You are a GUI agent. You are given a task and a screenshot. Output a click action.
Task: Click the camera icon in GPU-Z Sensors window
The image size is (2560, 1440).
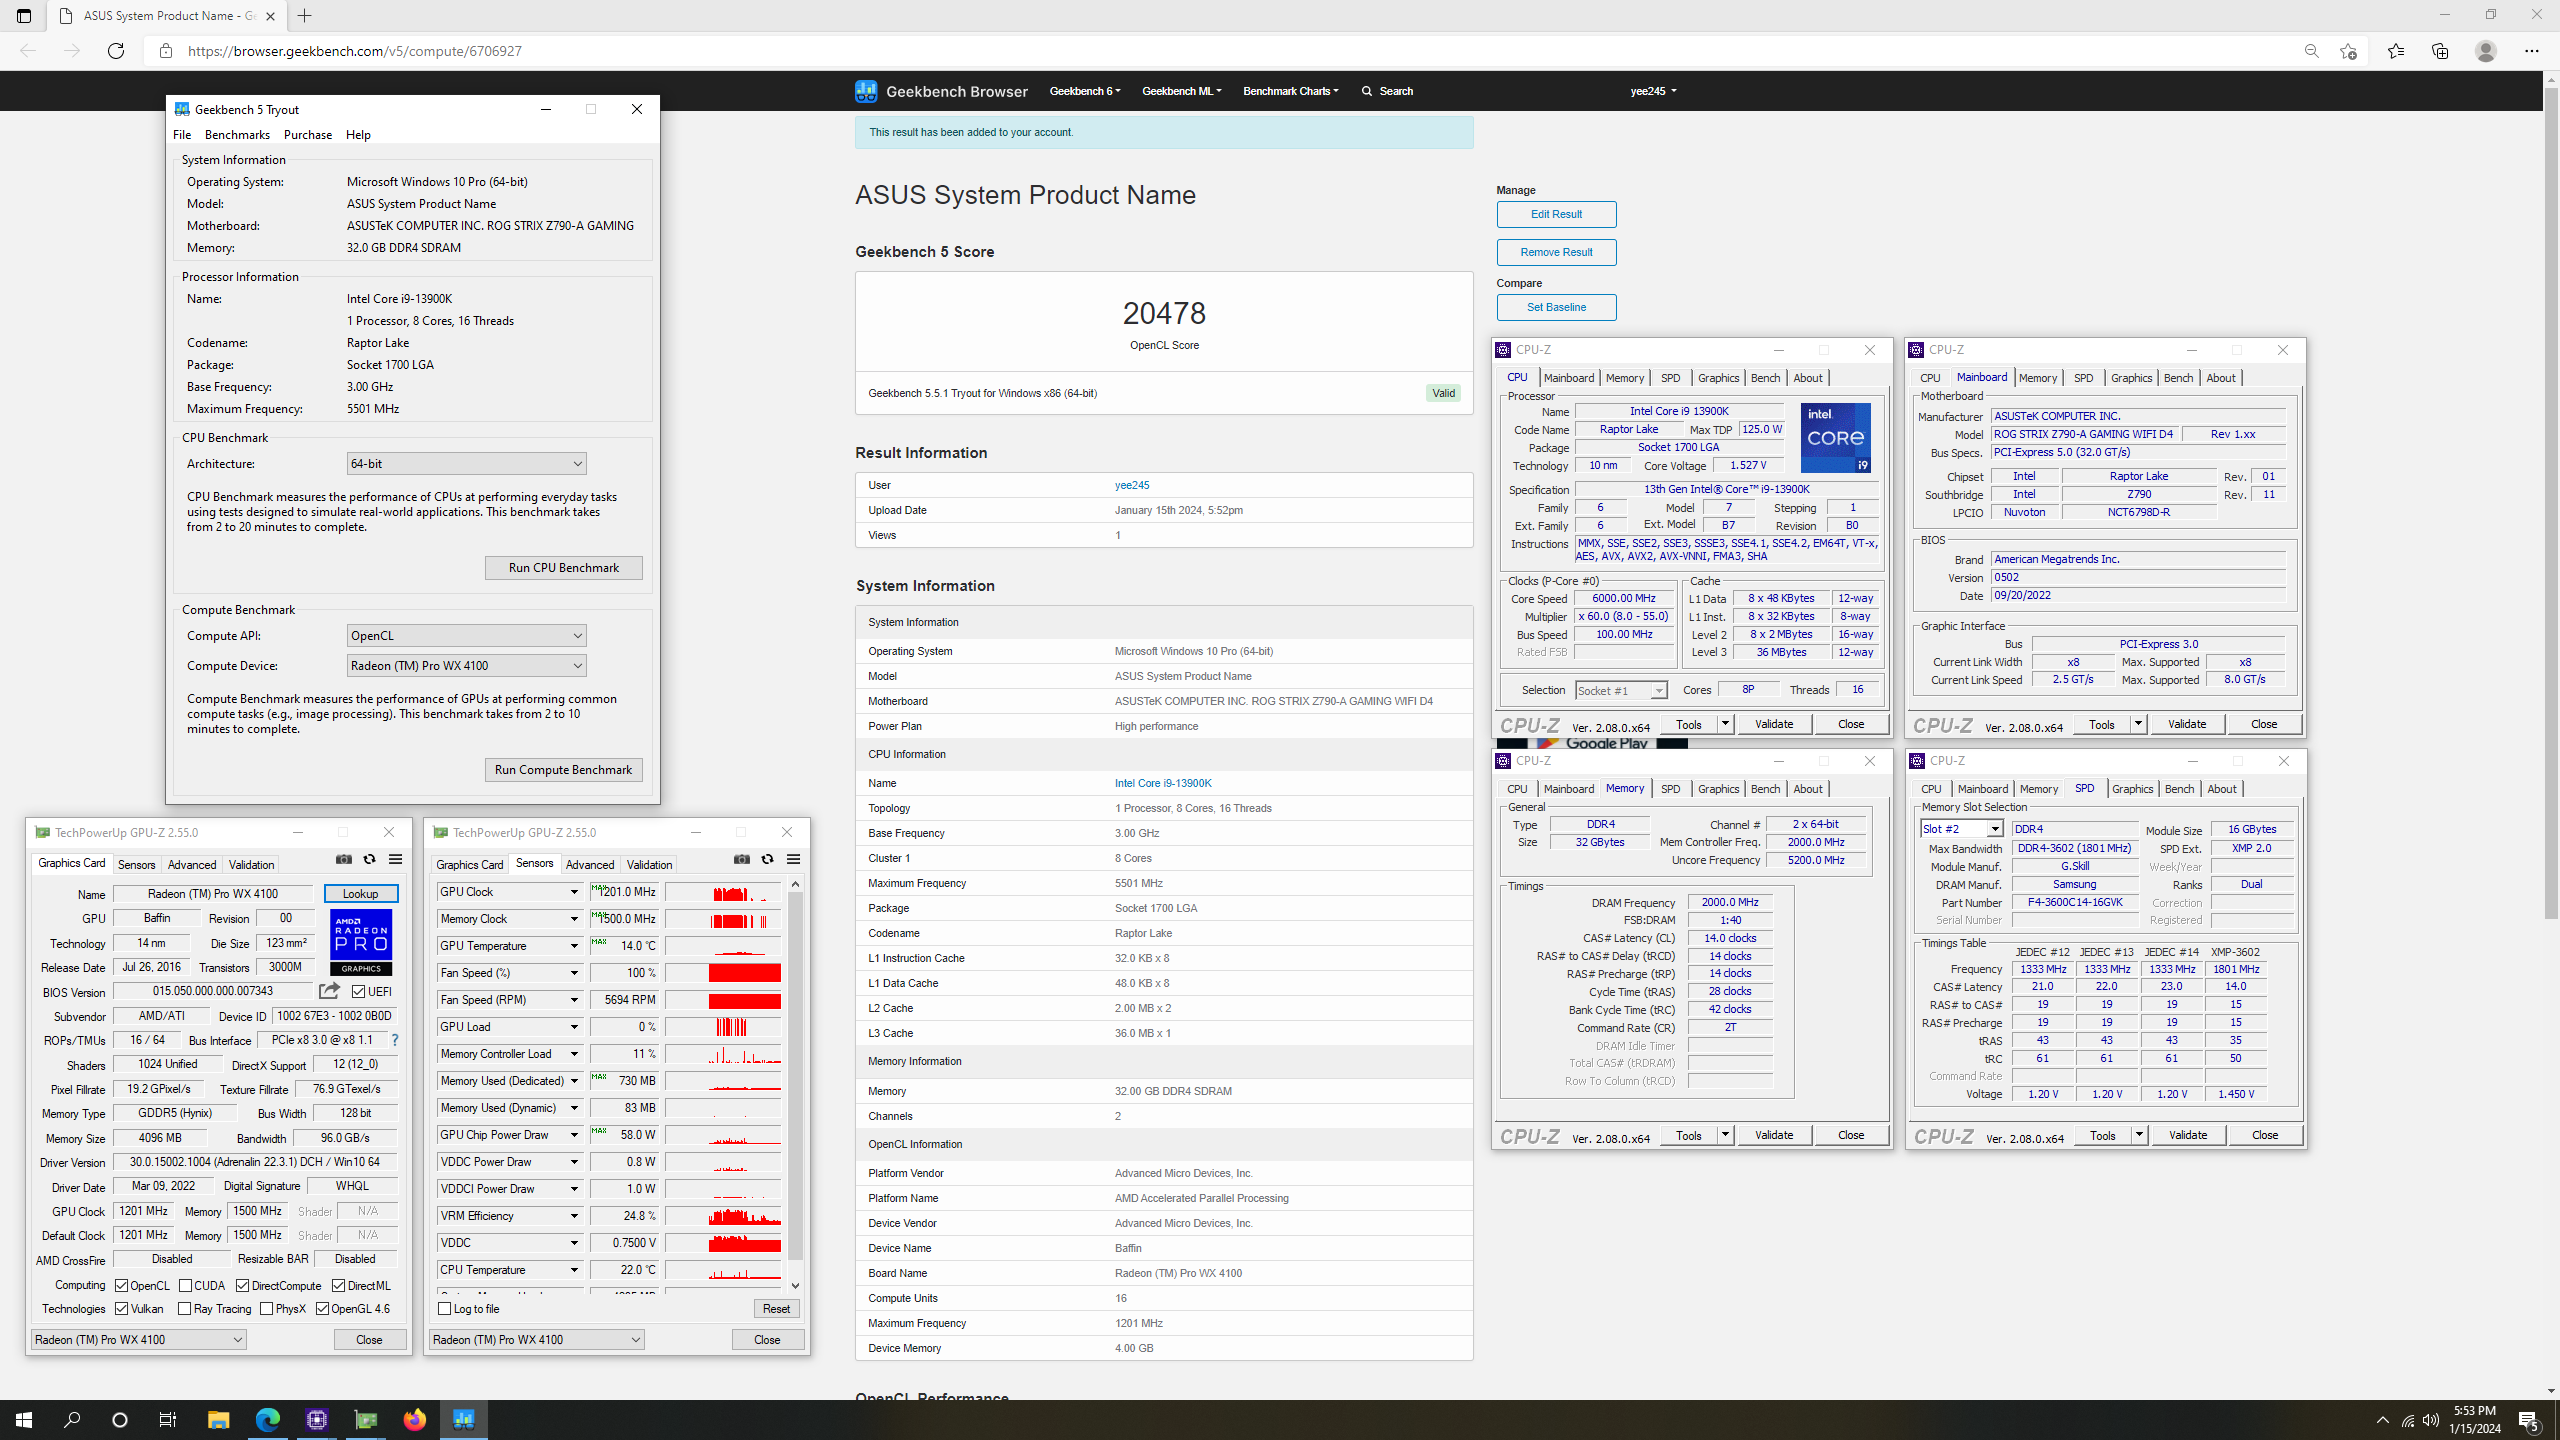(742, 859)
